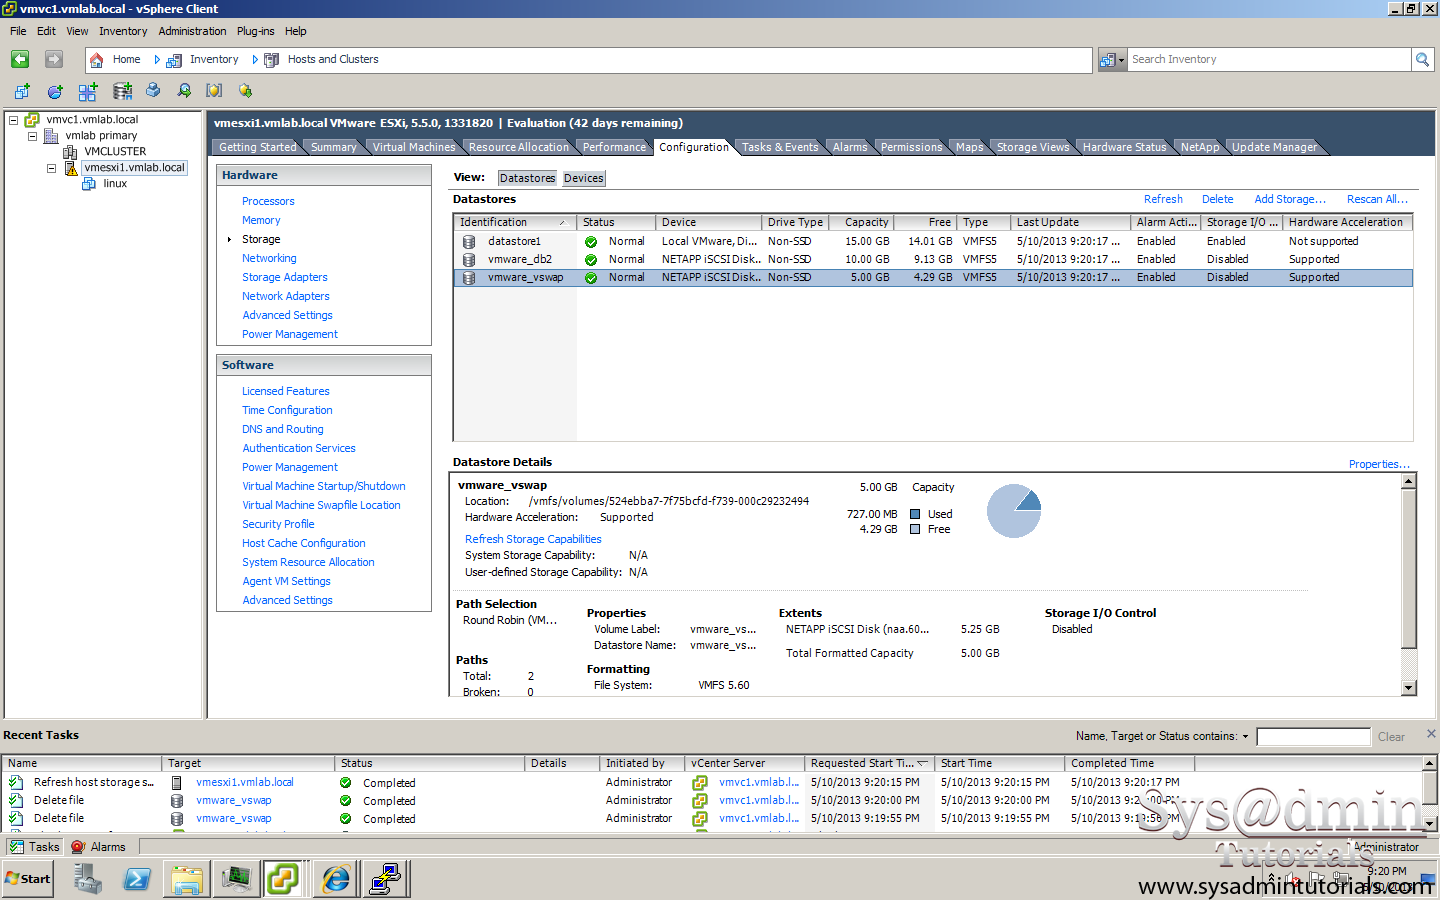
Task: Switch to the Datastores view
Action: (x=527, y=178)
